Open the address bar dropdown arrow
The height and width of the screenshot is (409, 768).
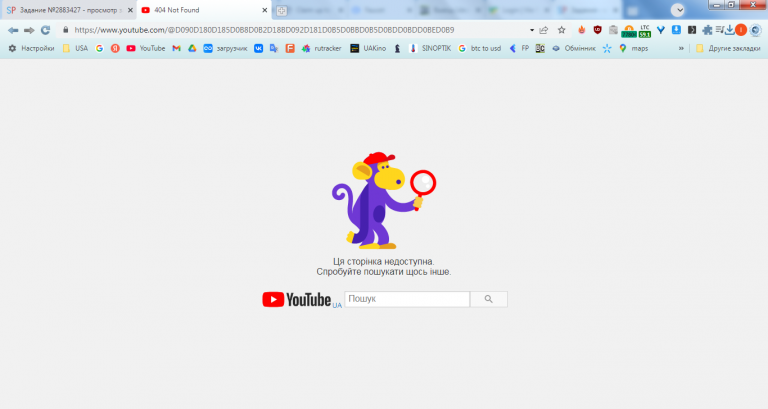pyautogui.click(x=532, y=30)
